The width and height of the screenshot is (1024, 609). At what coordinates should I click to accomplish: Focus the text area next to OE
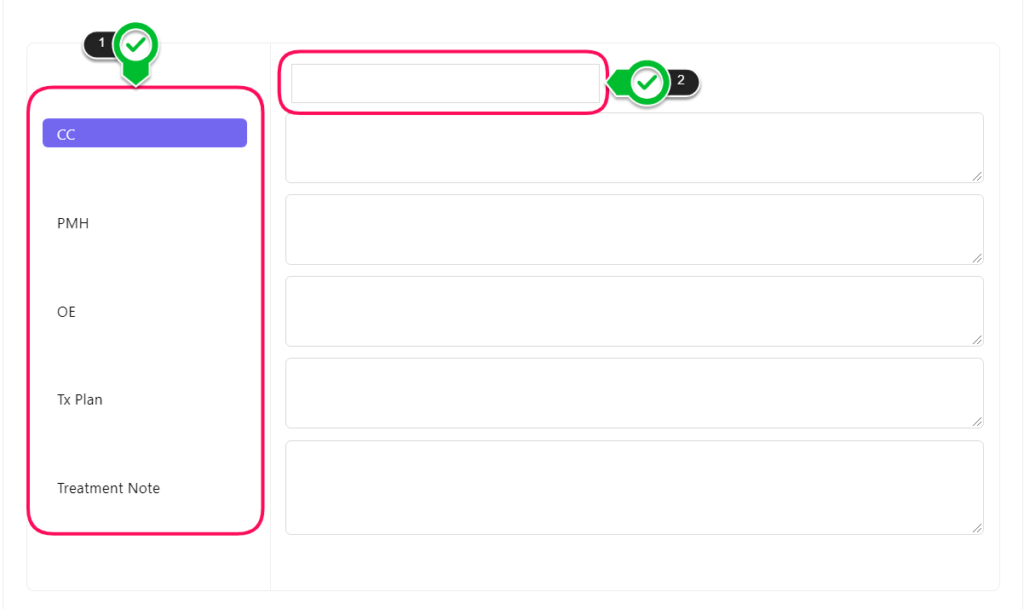633,311
